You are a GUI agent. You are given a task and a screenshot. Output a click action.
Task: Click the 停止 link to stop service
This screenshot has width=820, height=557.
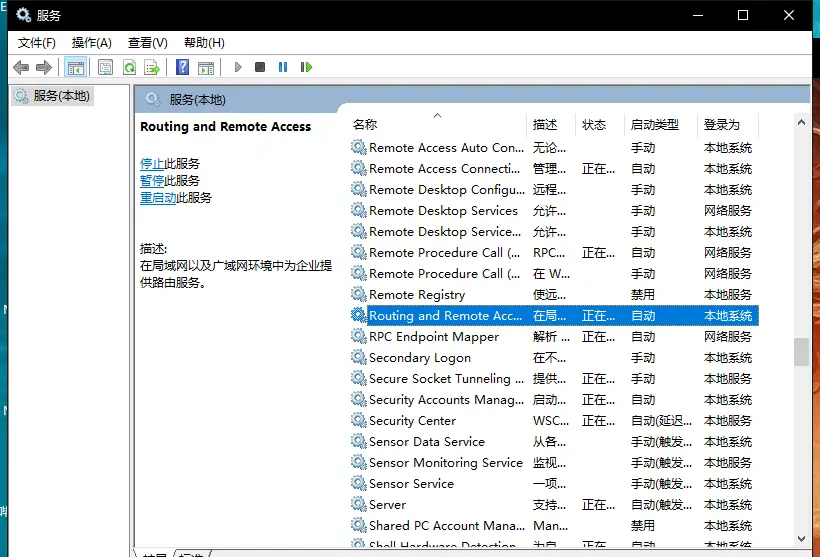[x=152, y=164]
